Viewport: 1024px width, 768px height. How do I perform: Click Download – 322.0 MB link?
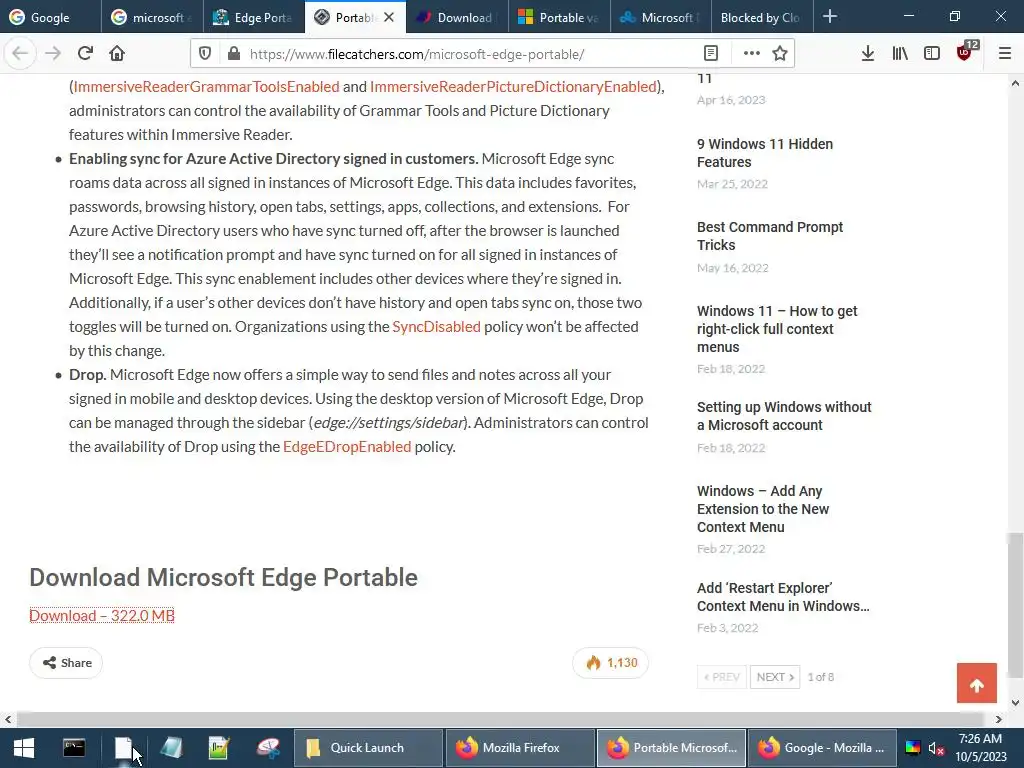[102, 615]
